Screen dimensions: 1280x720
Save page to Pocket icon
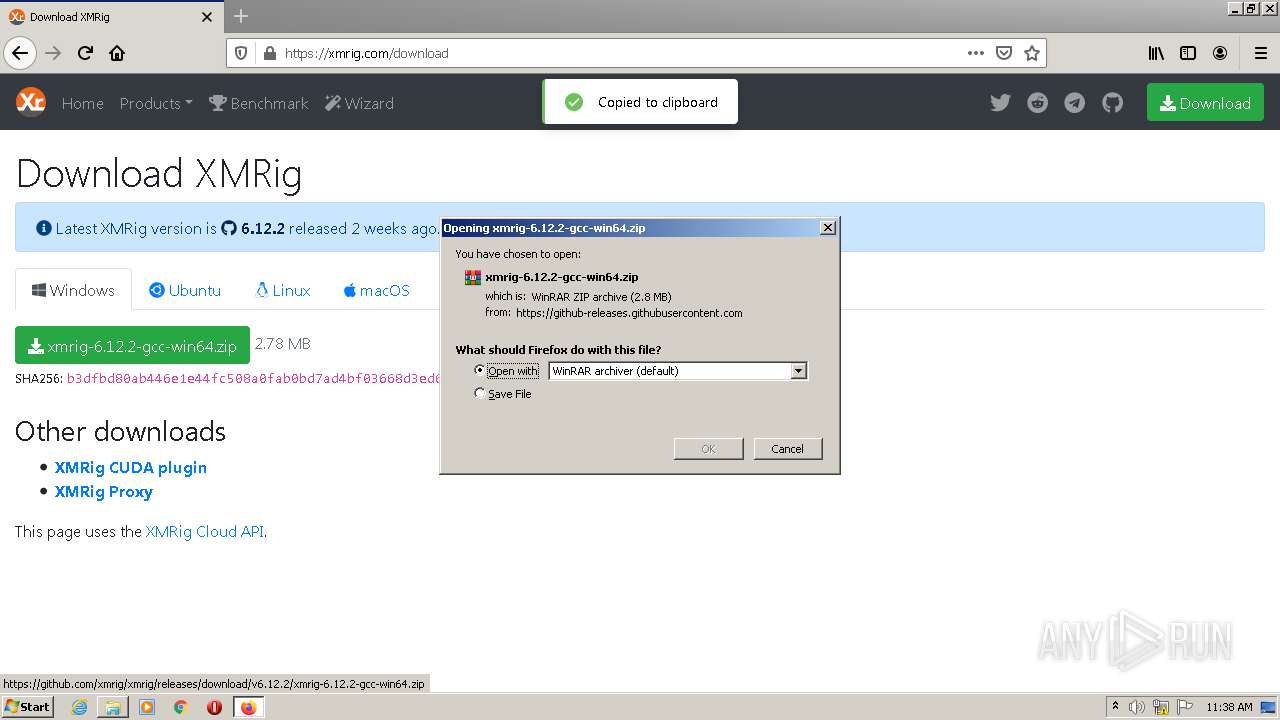click(x=1004, y=53)
